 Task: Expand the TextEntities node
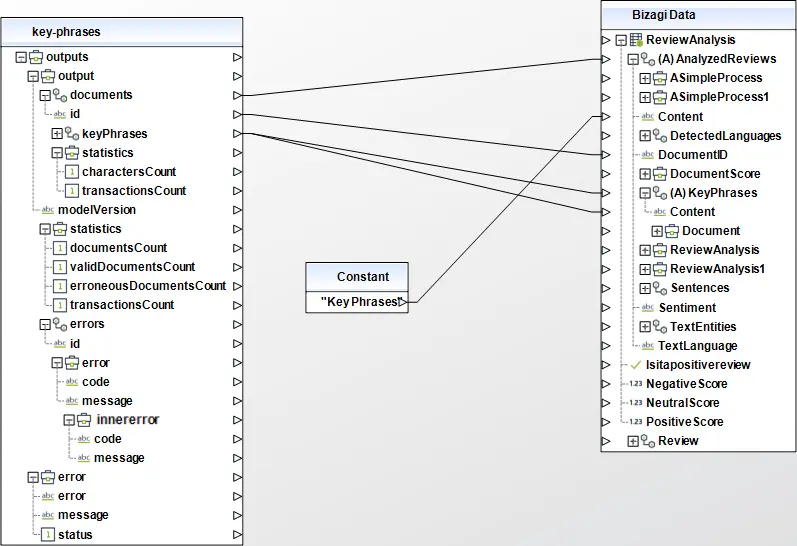(645, 327)
